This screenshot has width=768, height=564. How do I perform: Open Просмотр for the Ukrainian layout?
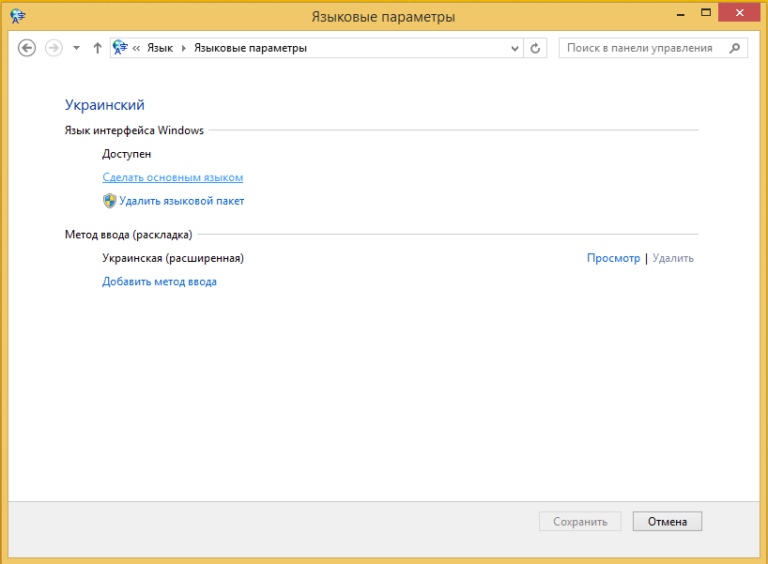tap(613, 258)
